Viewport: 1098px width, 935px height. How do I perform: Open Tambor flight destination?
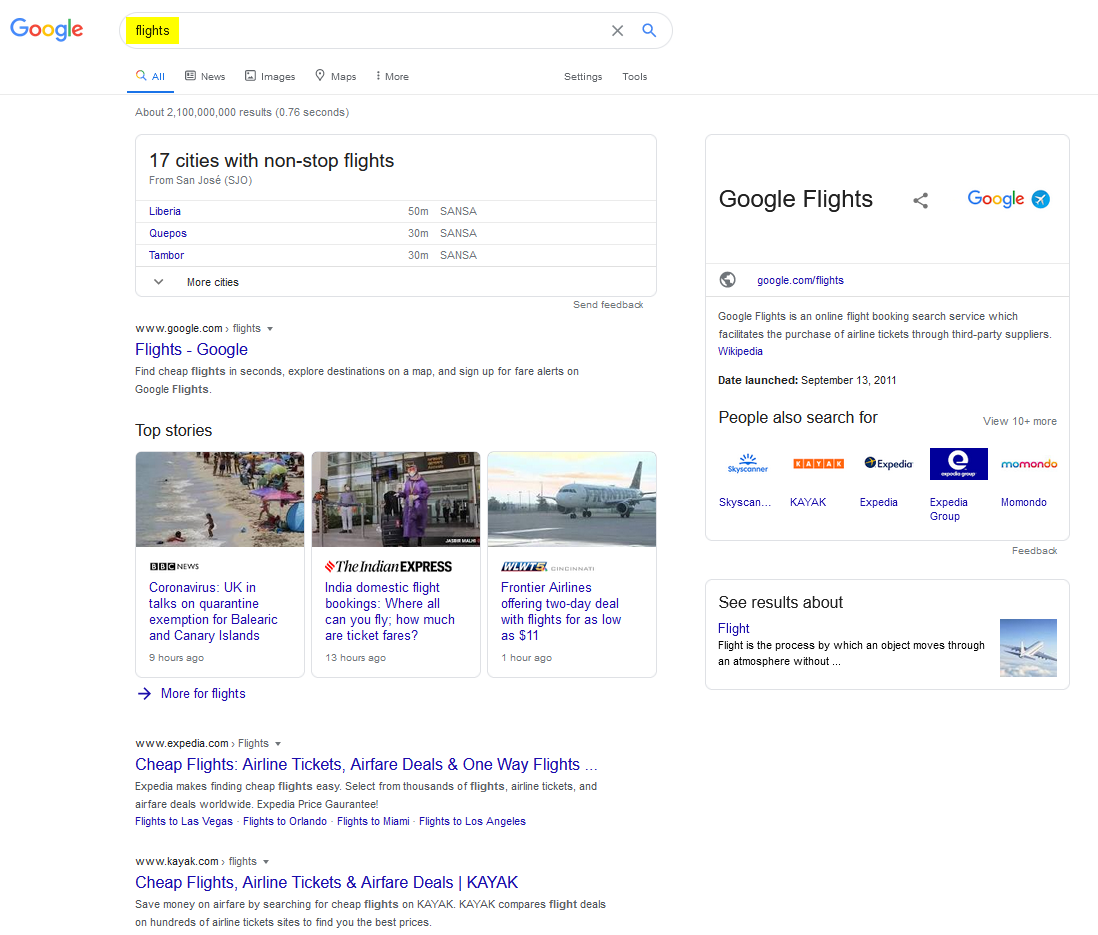pos(166,255)
